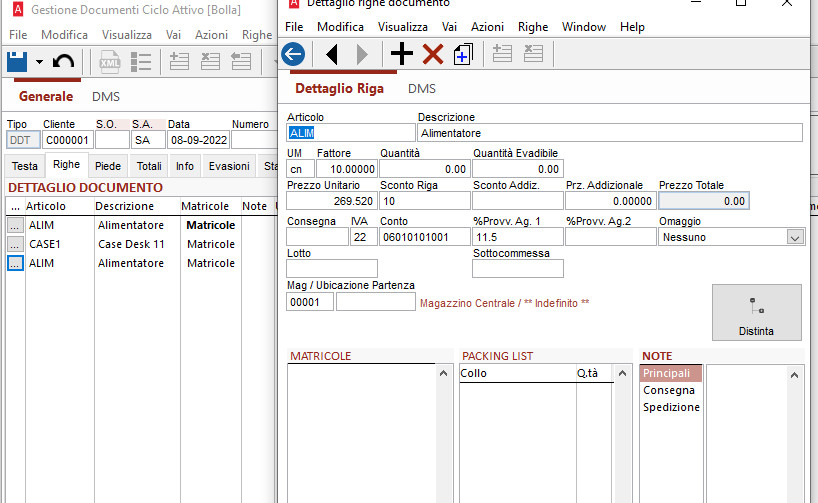This screenshot has width=818, height=503.
Task: Expand the Omaggio dropdown
Action: coord(795,238)
